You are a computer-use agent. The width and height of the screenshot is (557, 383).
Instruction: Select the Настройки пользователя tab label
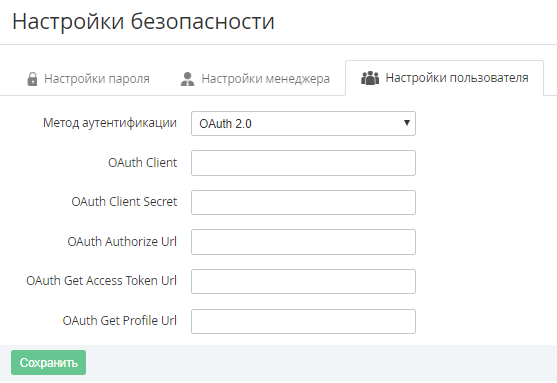457,77
